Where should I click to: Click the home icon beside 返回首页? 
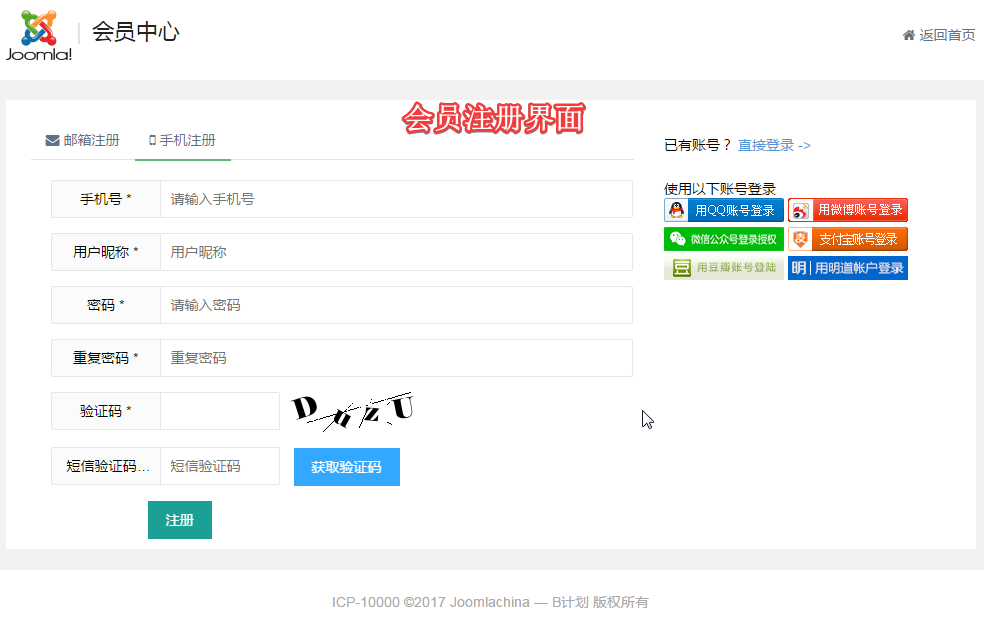coord(909,35)
